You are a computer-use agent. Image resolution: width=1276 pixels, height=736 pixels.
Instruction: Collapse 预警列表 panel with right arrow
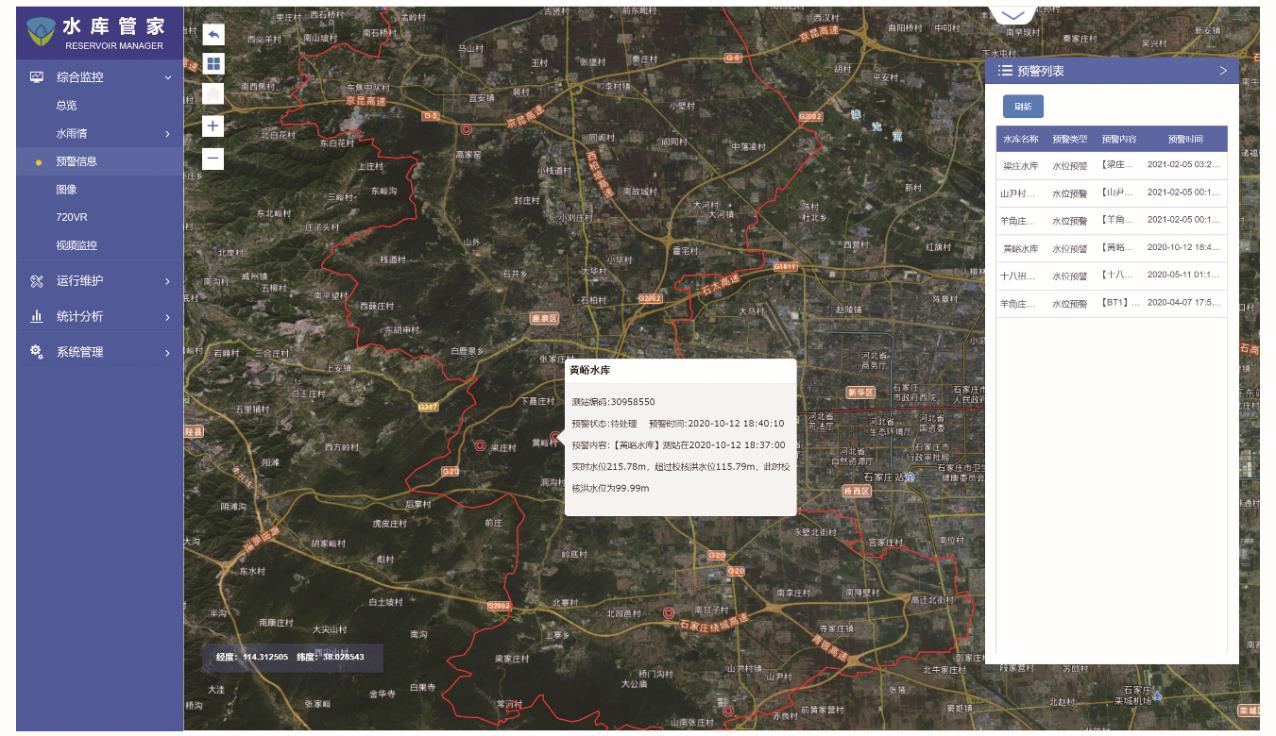pos(1222,70)
